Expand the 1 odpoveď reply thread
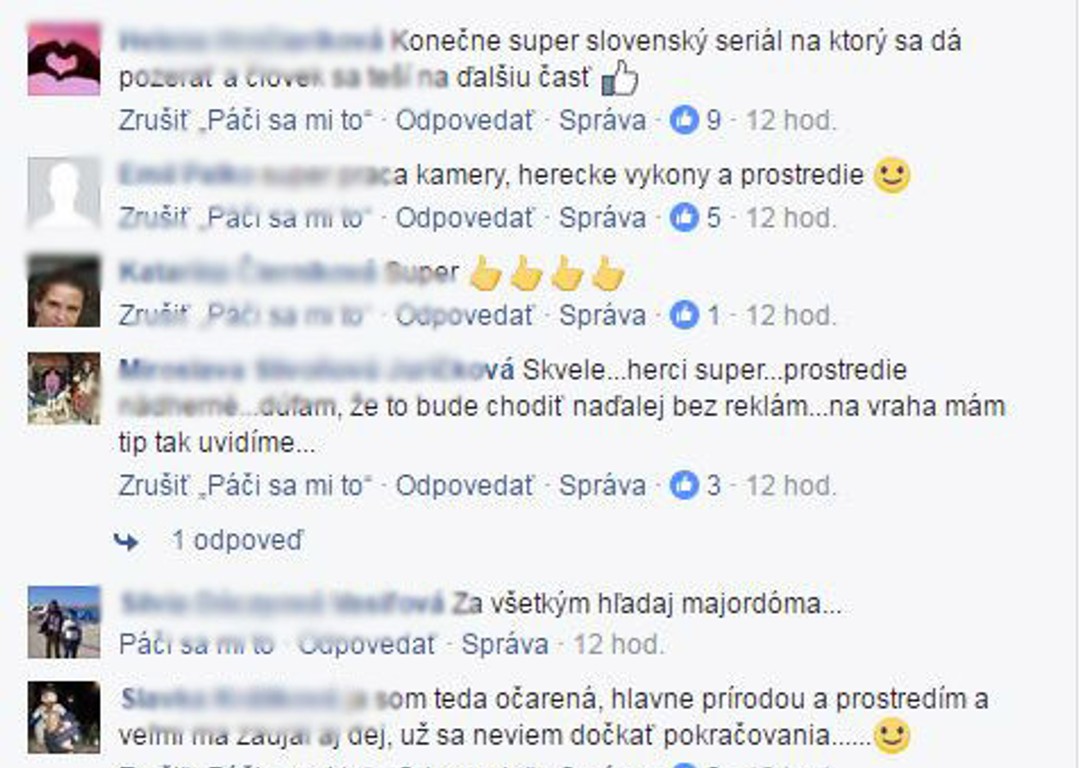The width and height of the screenshot is (1080, 768). point(237,541)
